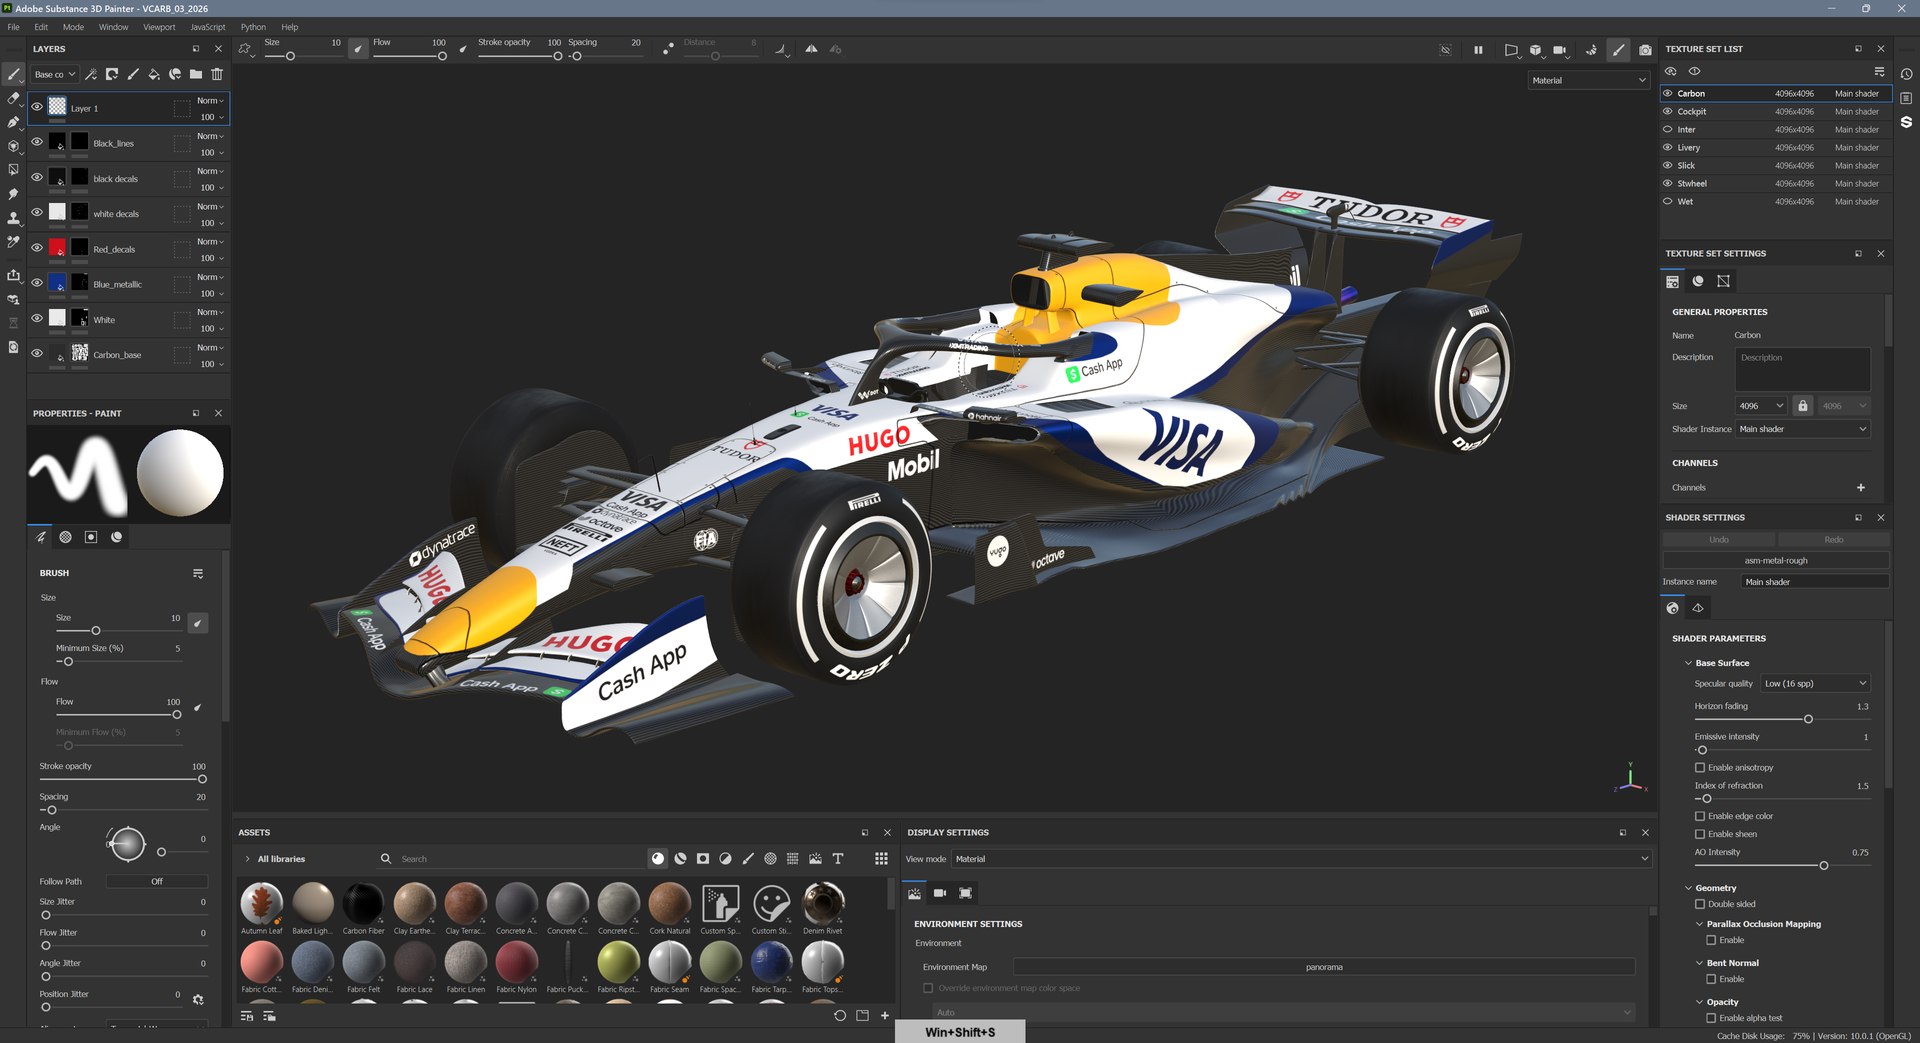
Task: Open blend mode dropdown for Layer 1
Action: [x=210, y=101]
